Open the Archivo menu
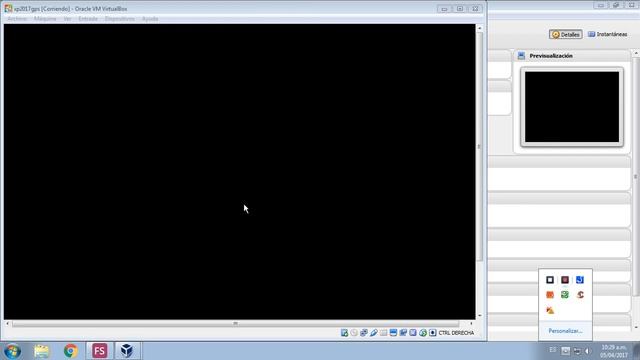This screenshot has width=640, height=360. coord(17,19)
